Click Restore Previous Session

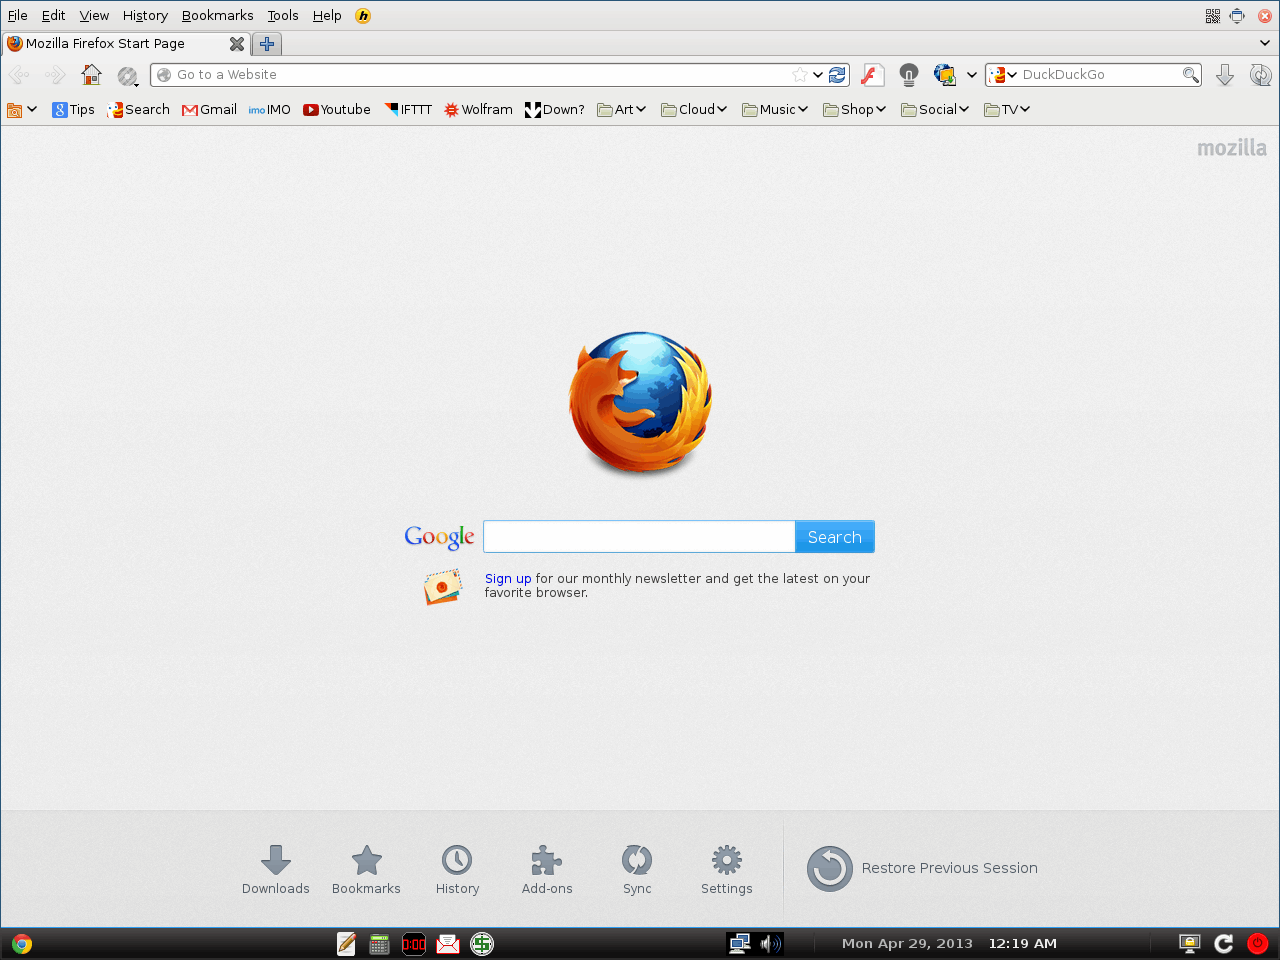point(922,868)
